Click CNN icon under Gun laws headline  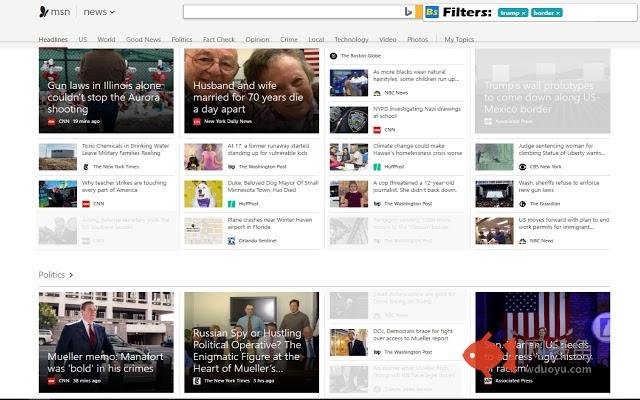51,121
